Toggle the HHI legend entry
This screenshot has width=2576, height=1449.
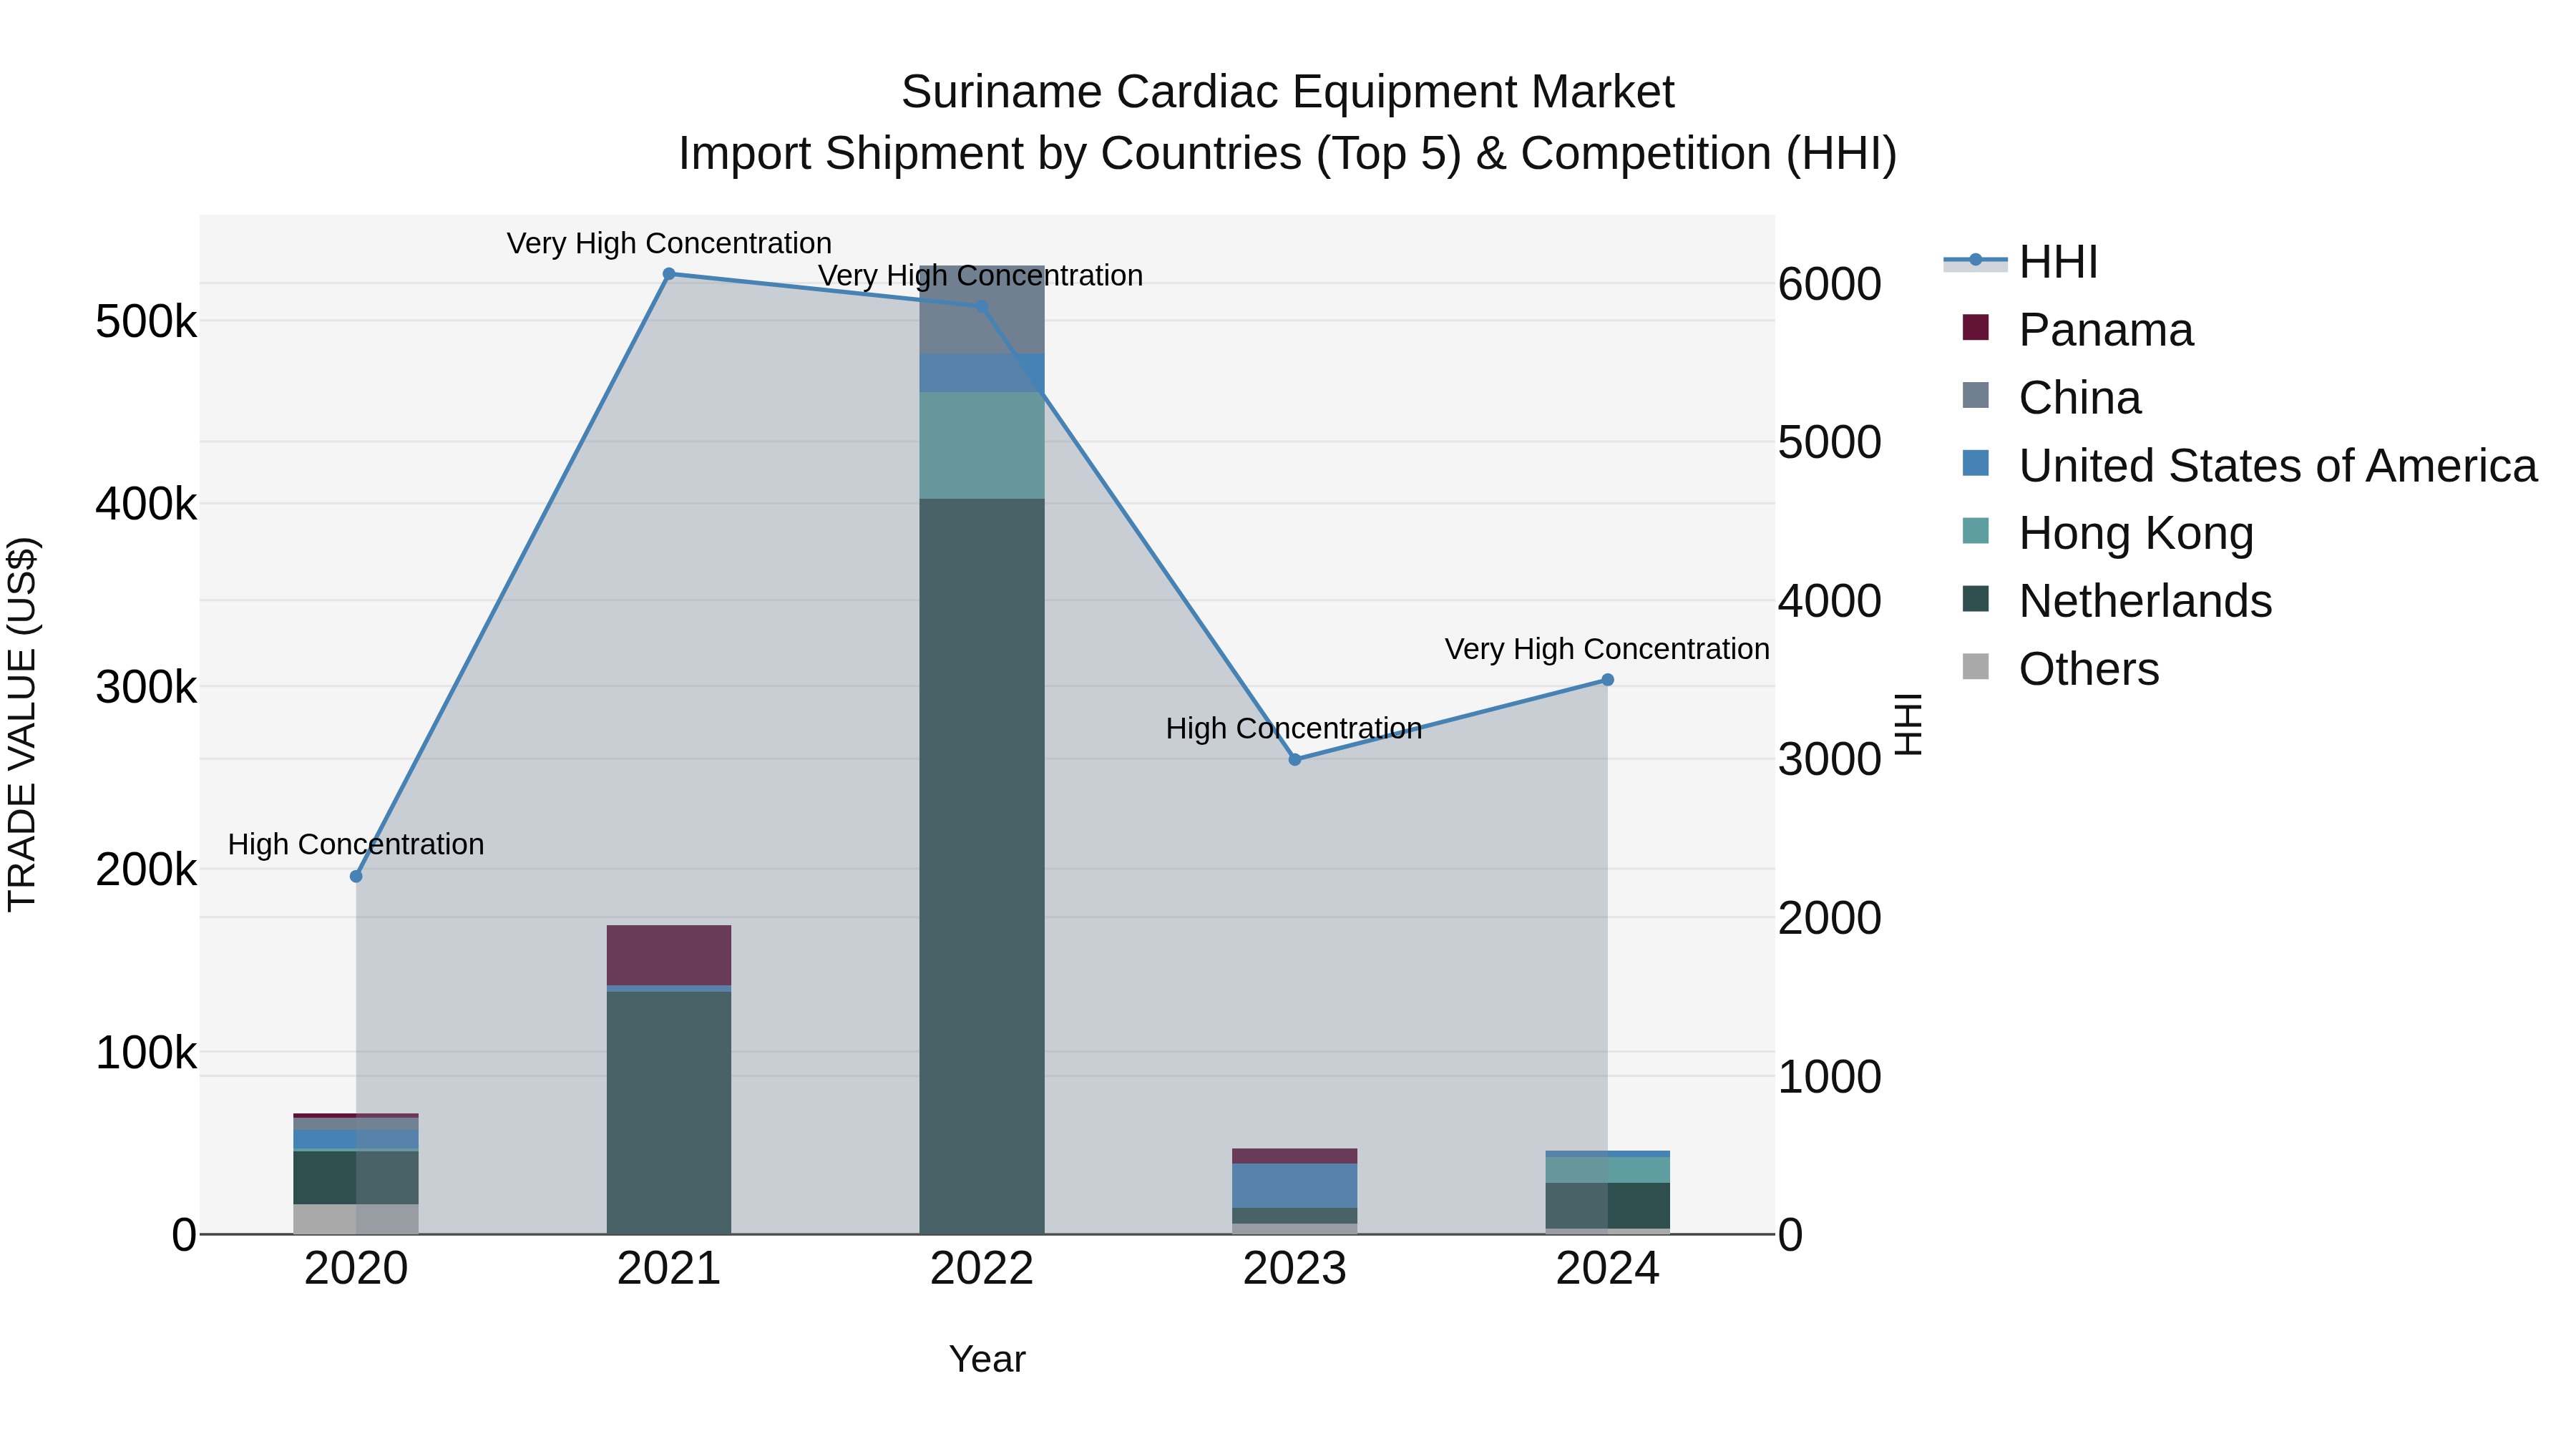tap(2020, 262)
